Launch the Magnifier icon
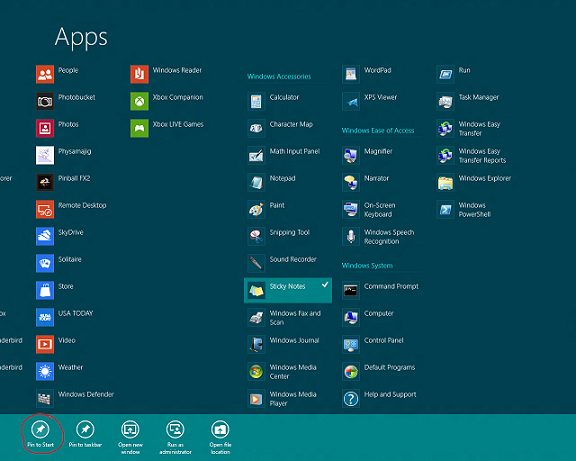The width and height of the screenshot is (576, 461). pyautogui.click(x=351, y=155)
